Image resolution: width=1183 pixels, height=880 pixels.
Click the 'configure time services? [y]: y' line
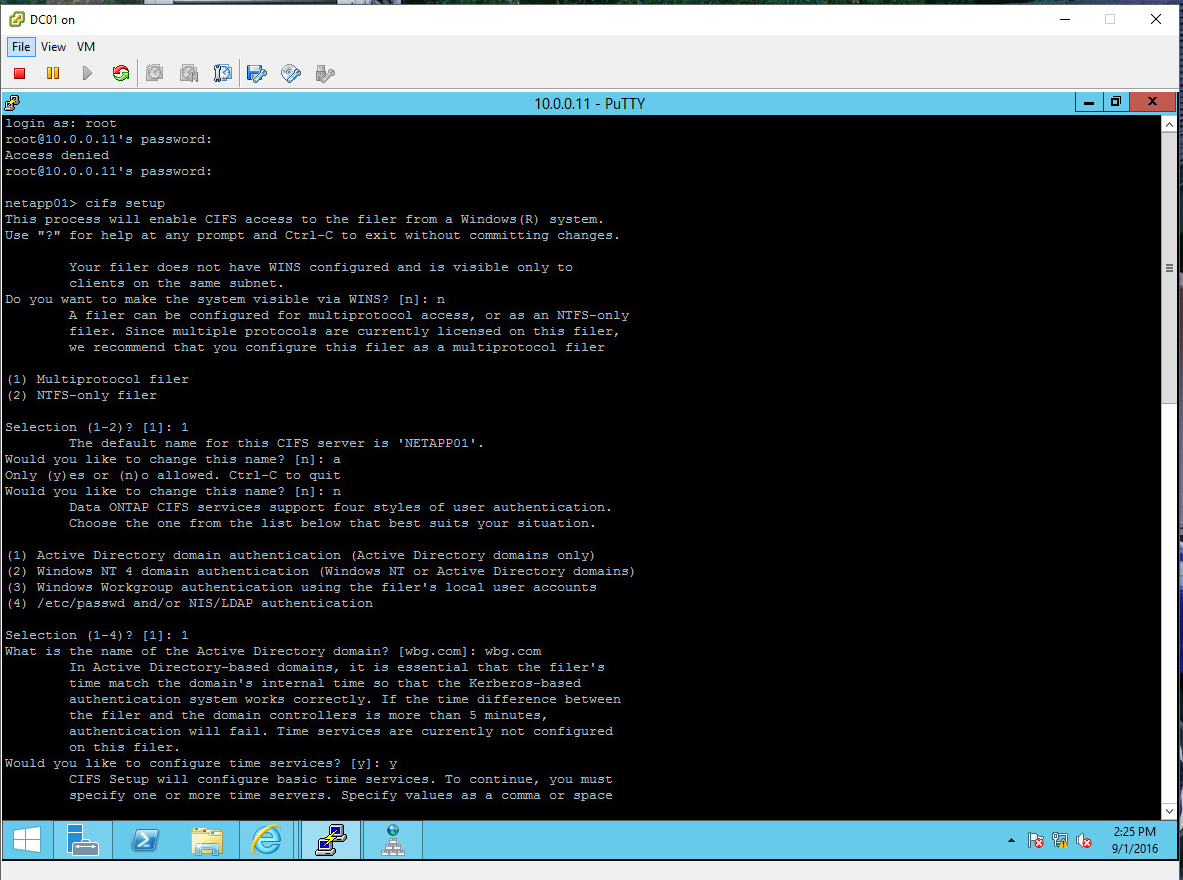[x=201, y=763]
